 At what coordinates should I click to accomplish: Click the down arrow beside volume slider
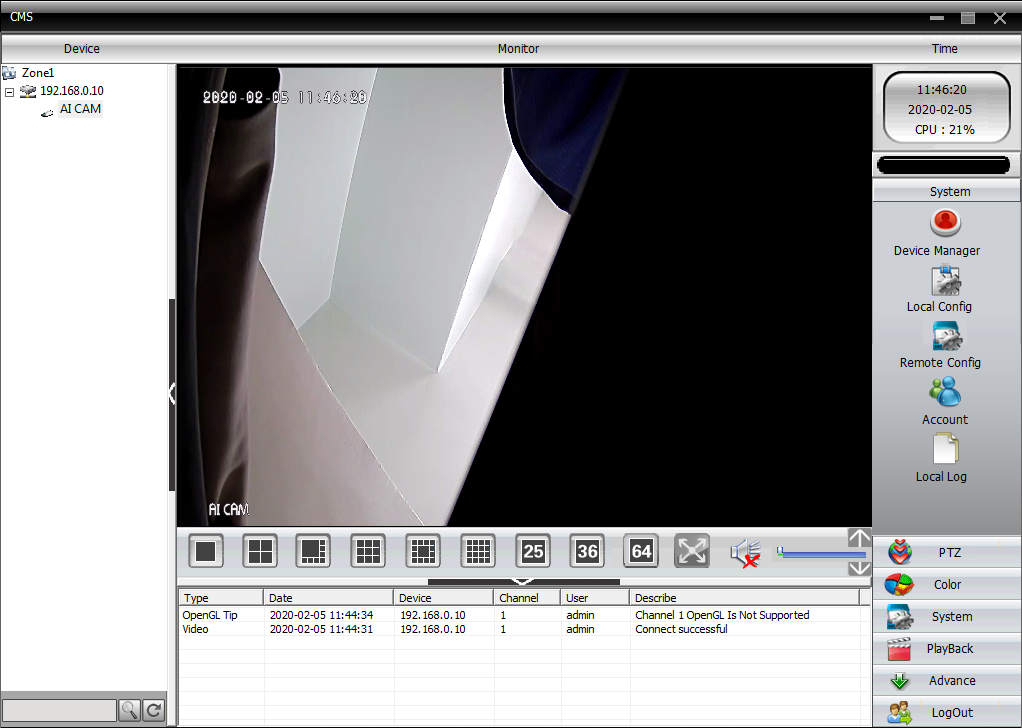click(x=859, y=568)
